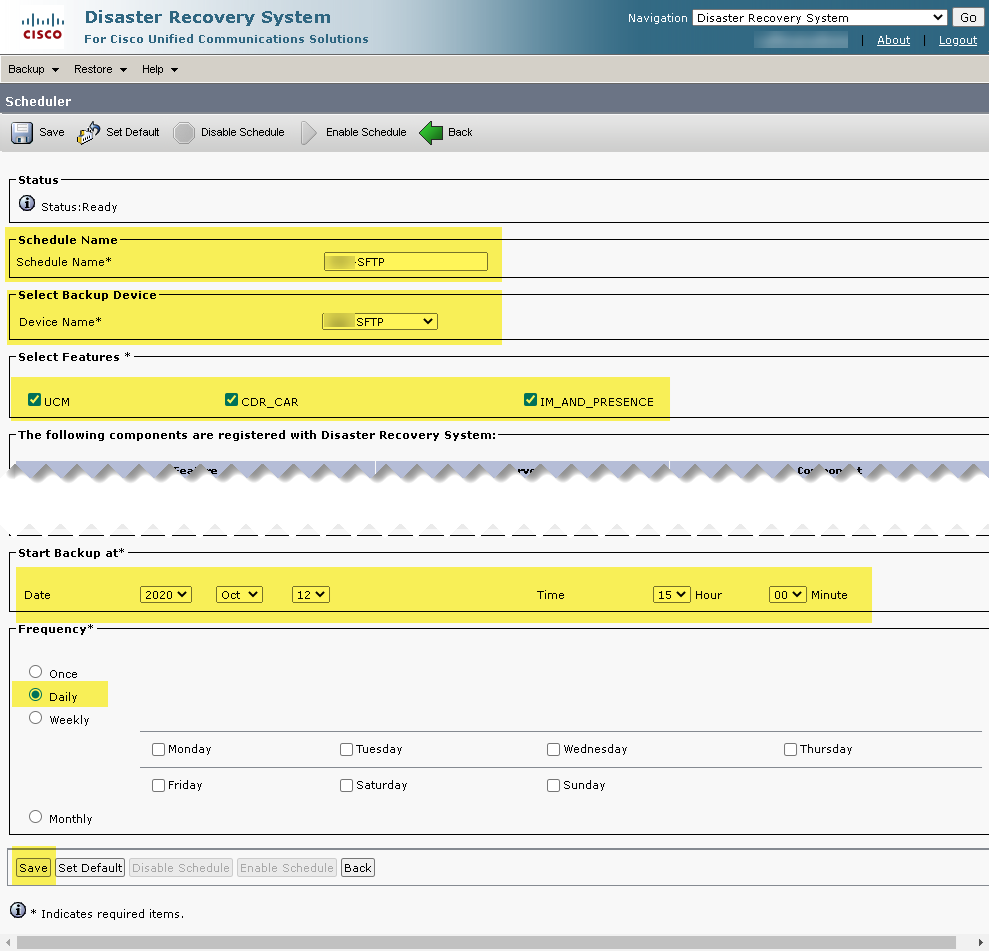Click the bottom Back button
989x951 pixels.
(x=358, y=868)
